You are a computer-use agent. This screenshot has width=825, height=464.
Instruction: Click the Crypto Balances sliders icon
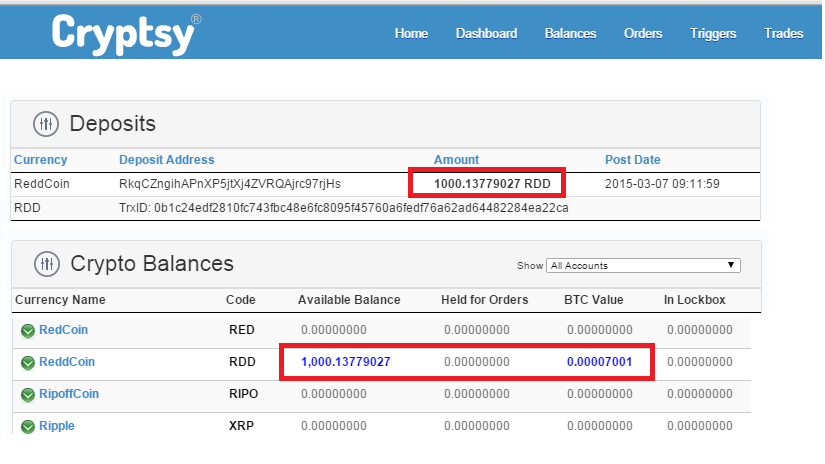pyautogui.click(x=47, y=264)
